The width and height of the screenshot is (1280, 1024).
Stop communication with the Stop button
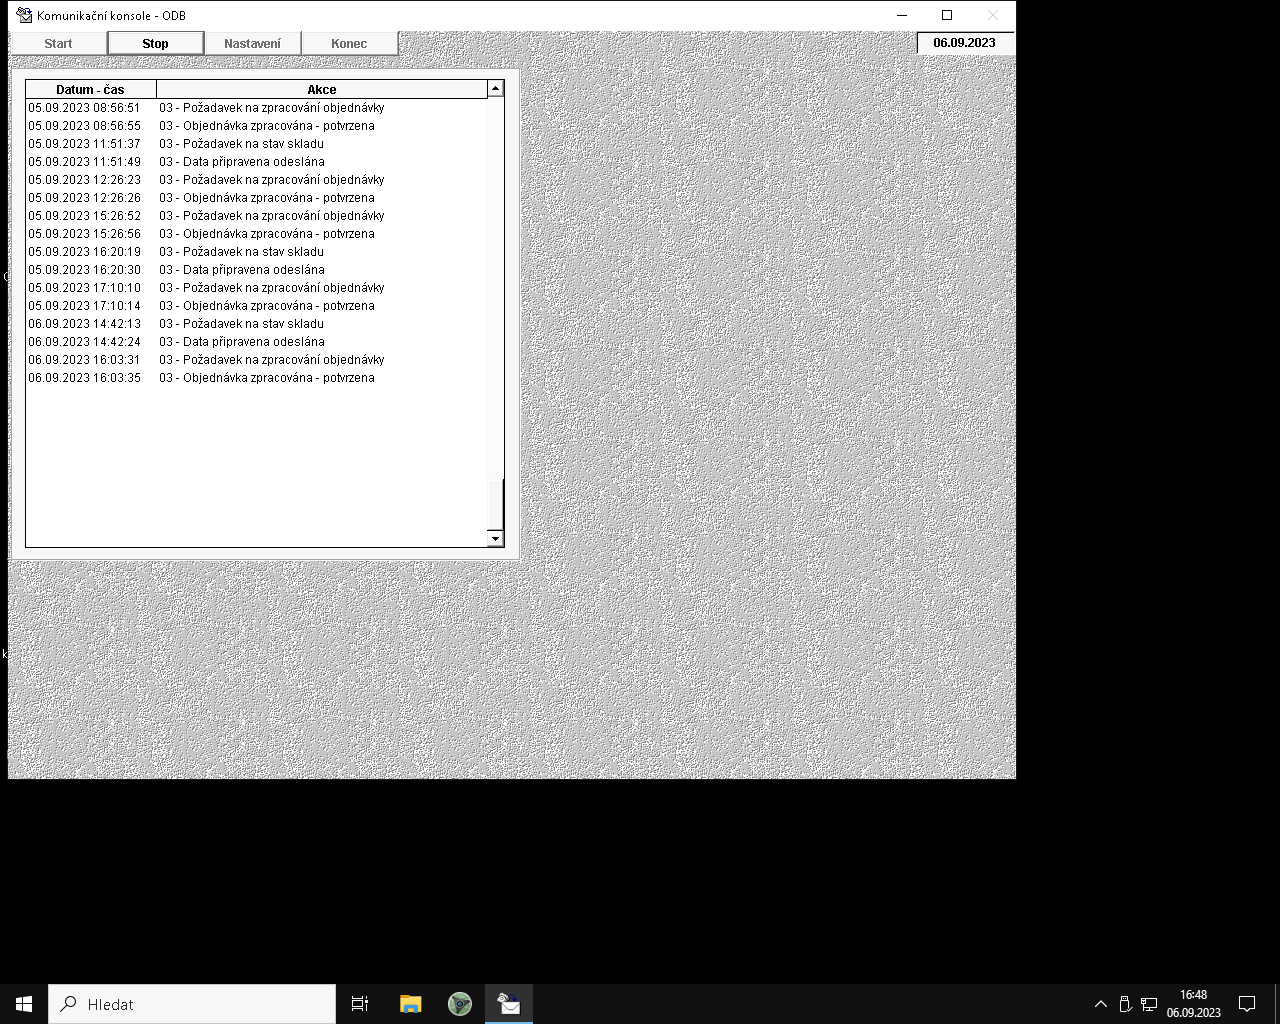pos(155,43)
